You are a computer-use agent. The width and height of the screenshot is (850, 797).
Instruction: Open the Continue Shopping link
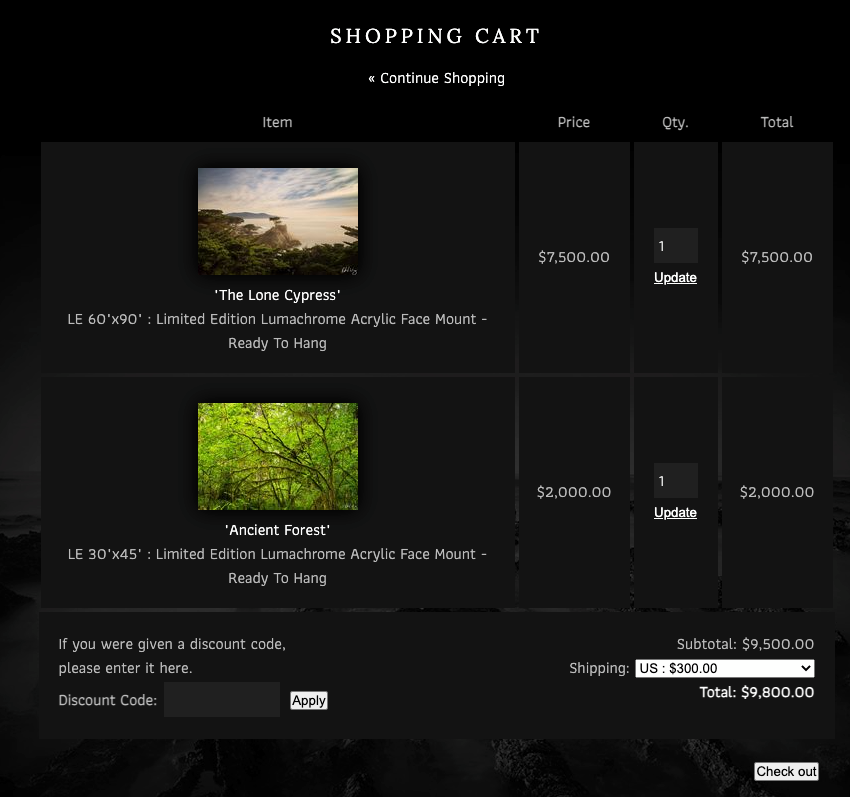pyautogui.click(x=436, y=78)
